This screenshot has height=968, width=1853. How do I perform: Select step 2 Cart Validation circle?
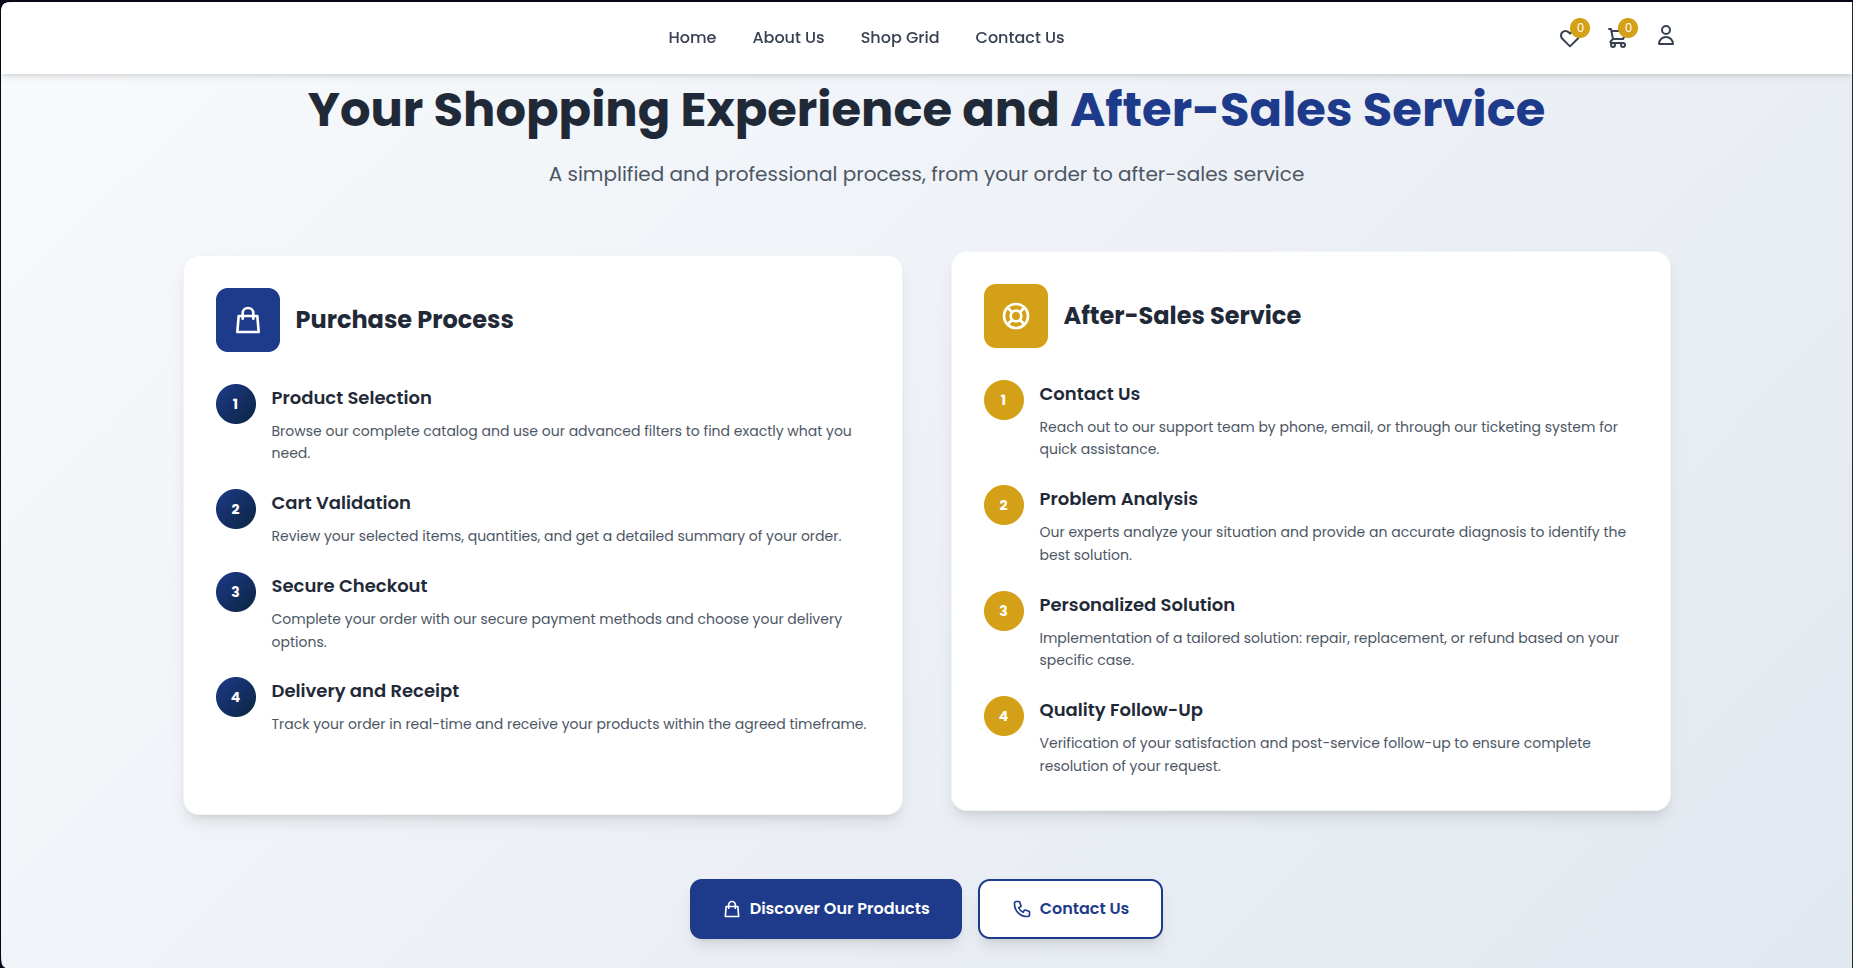(235, 509)
